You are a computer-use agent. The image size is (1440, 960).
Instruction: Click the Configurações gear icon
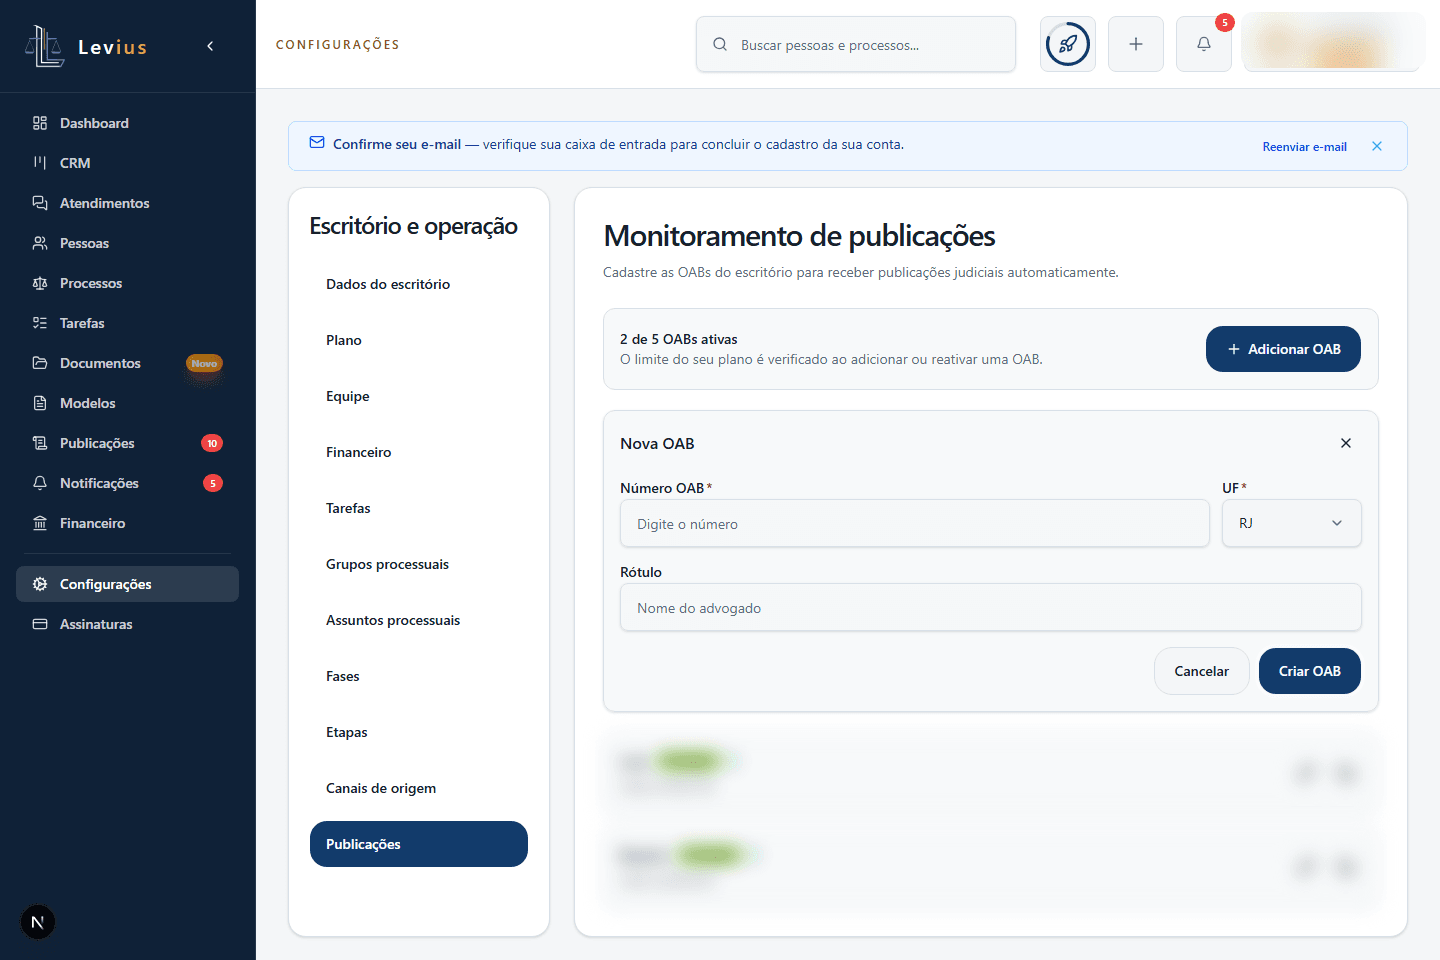(x=40, y=584)
